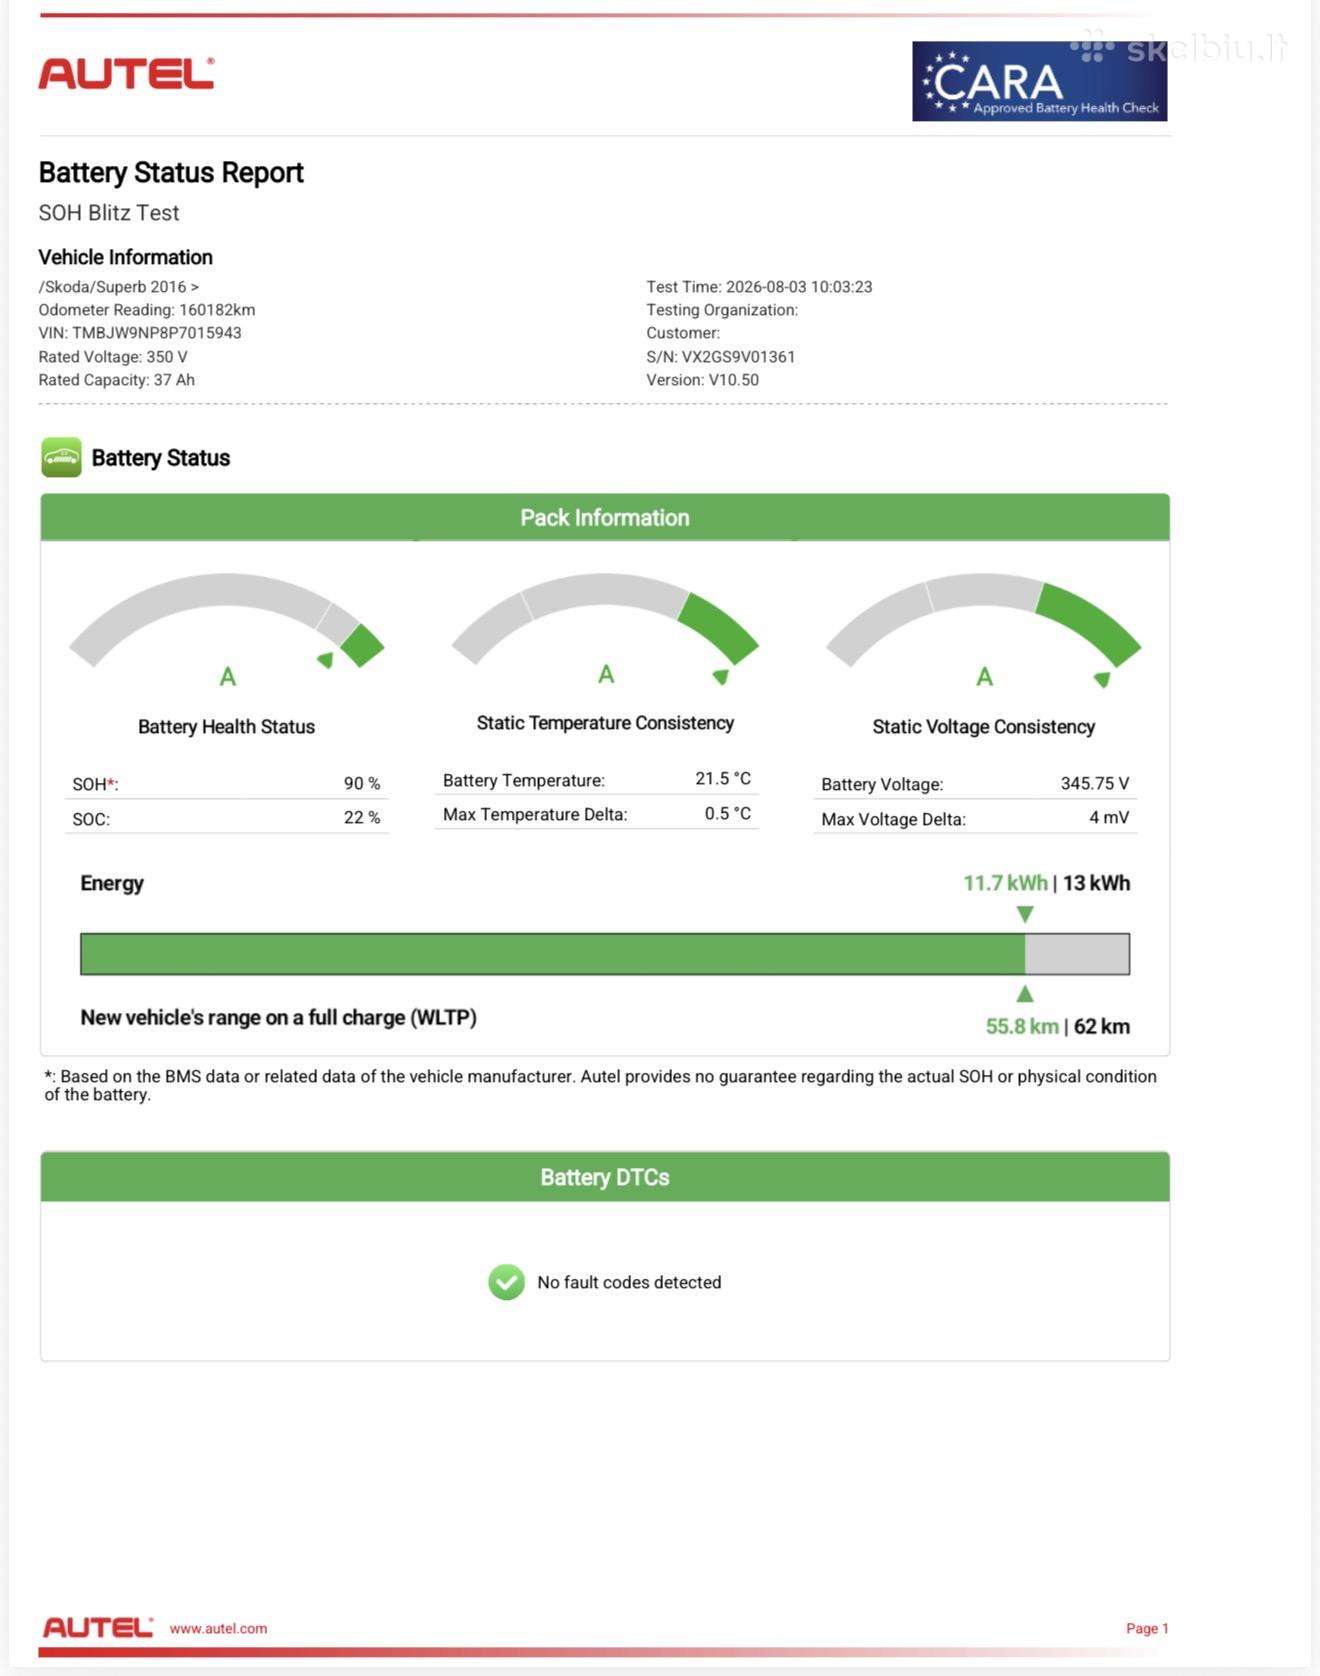
Task: Click the BMS data disclaimer footnote
Action: [600, 1085]
